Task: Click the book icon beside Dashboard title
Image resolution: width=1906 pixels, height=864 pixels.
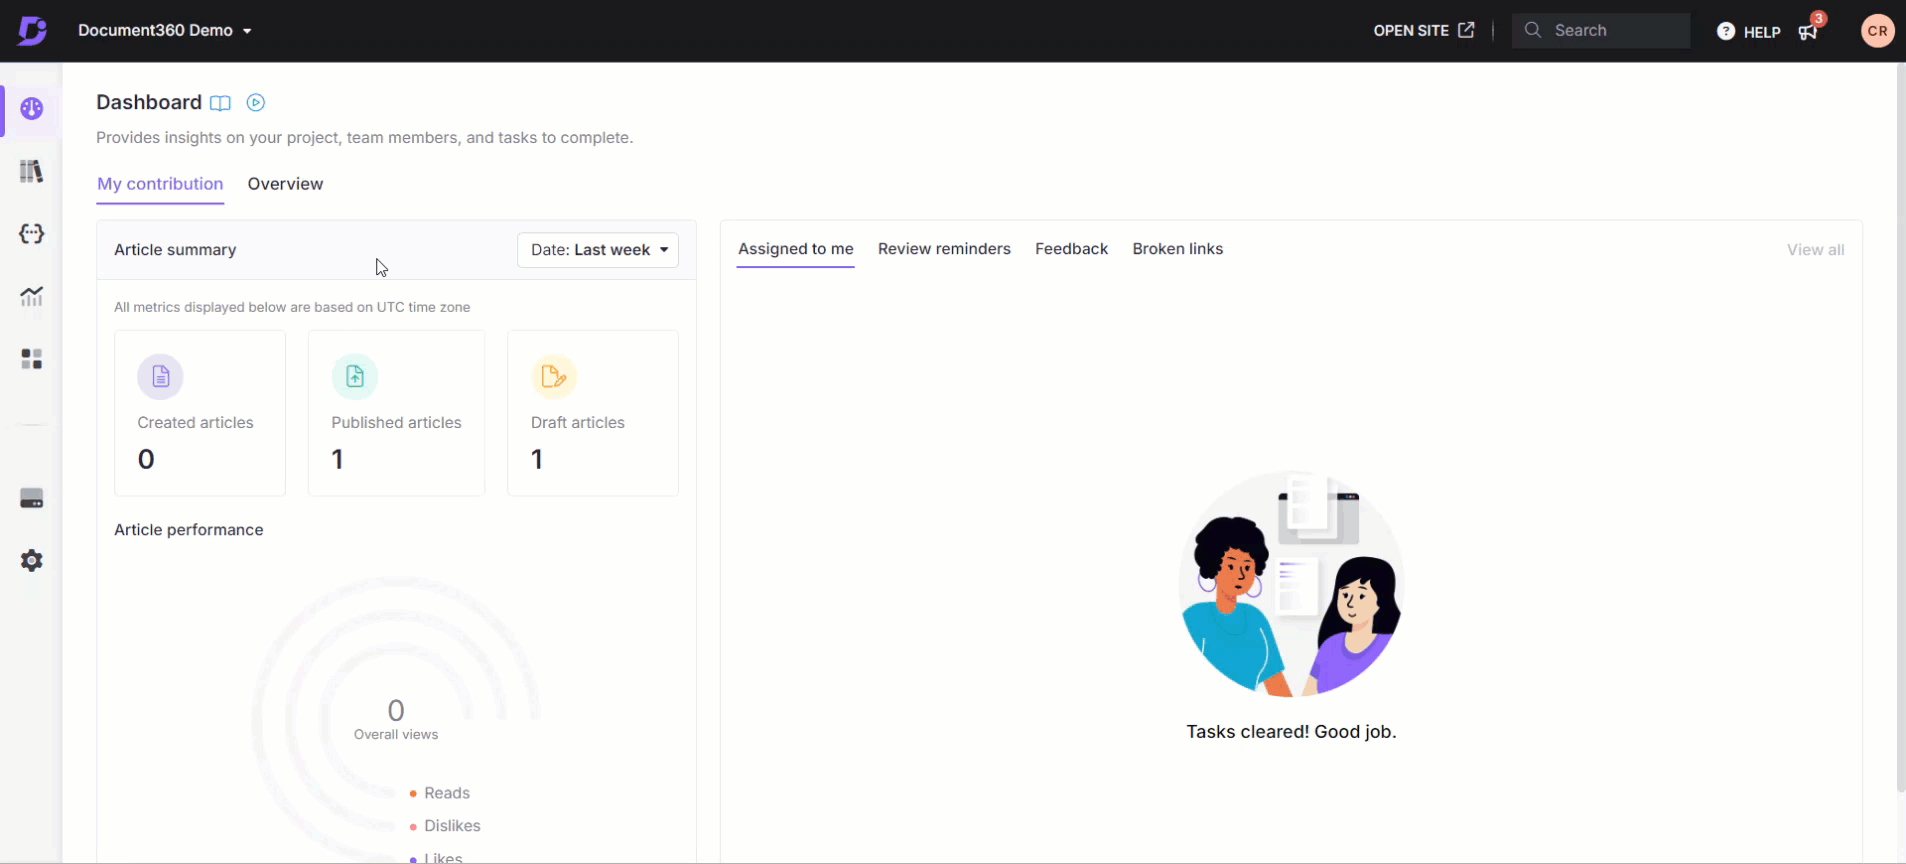Action: 221,103
